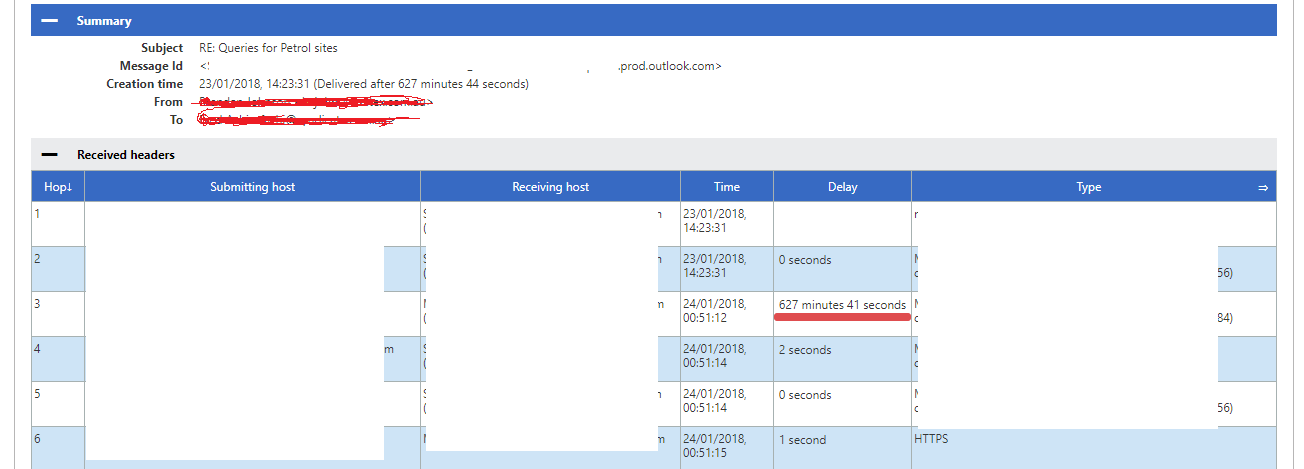Click hop number 2 cell
The height and width of the screenshot is (469, 1304).
(58, 269)
